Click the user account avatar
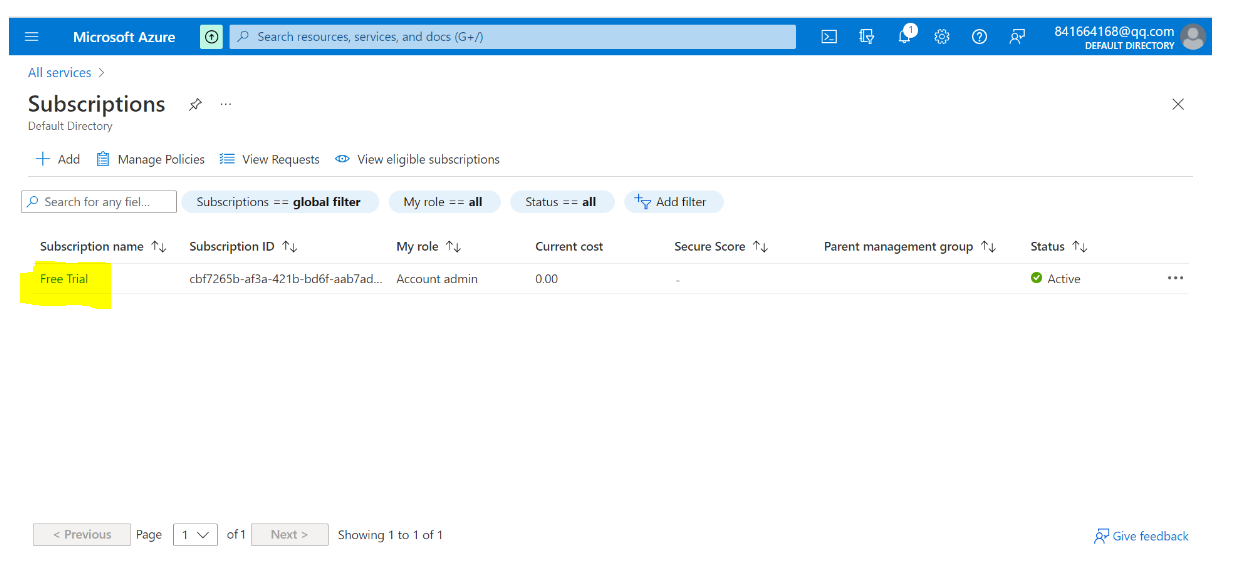Viewport: 1242px width, 565px height. (1193, 37)
